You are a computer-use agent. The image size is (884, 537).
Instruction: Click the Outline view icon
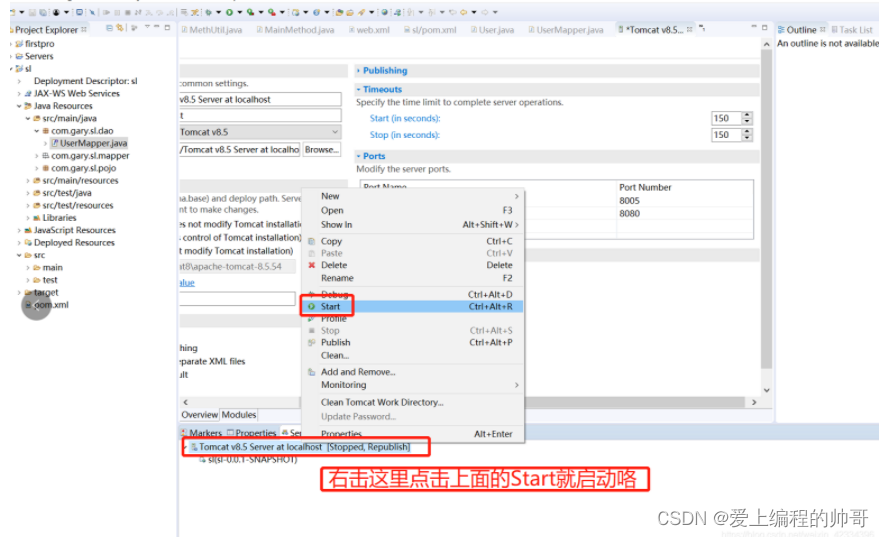pyautogui.click(x=781, y=29)
